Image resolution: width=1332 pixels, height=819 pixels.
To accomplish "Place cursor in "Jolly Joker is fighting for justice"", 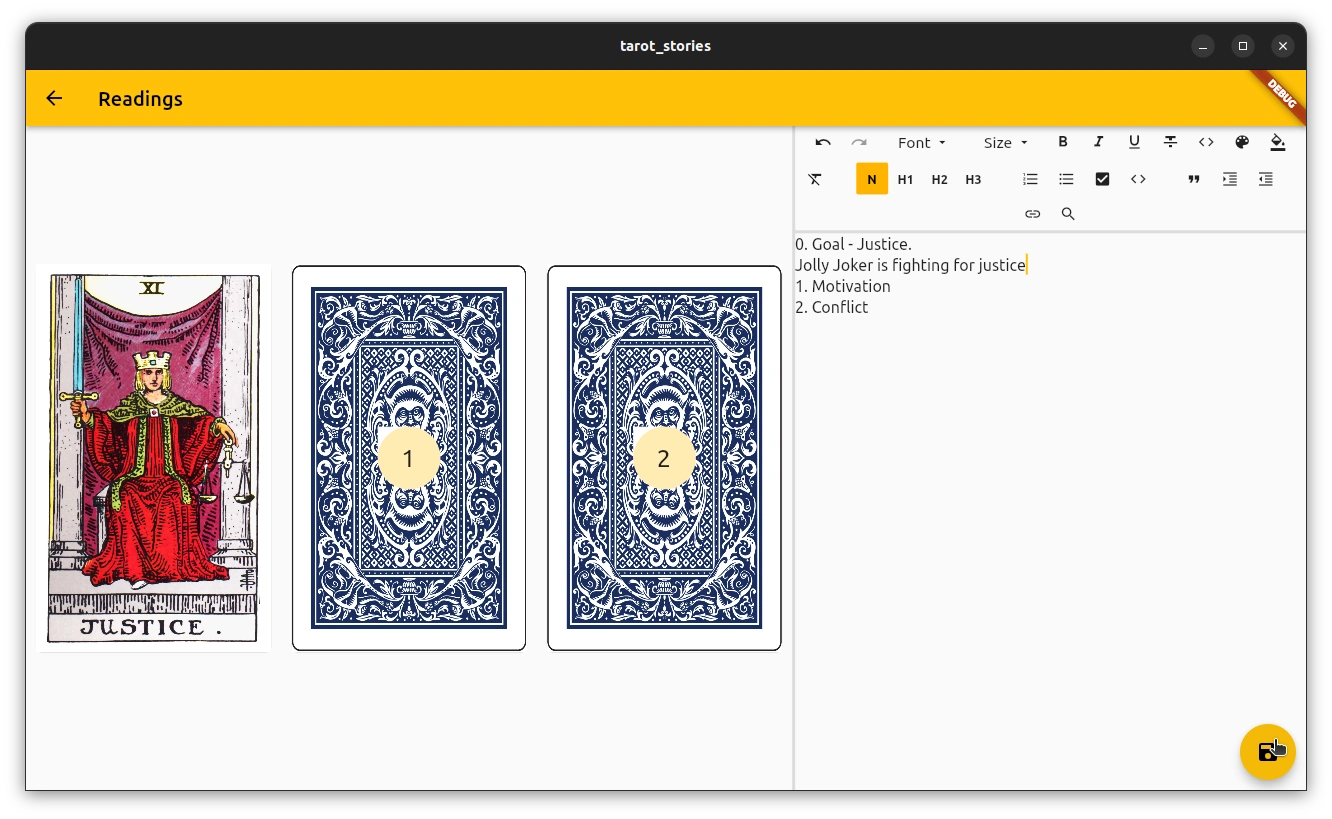I will click(x=910, y=265).
